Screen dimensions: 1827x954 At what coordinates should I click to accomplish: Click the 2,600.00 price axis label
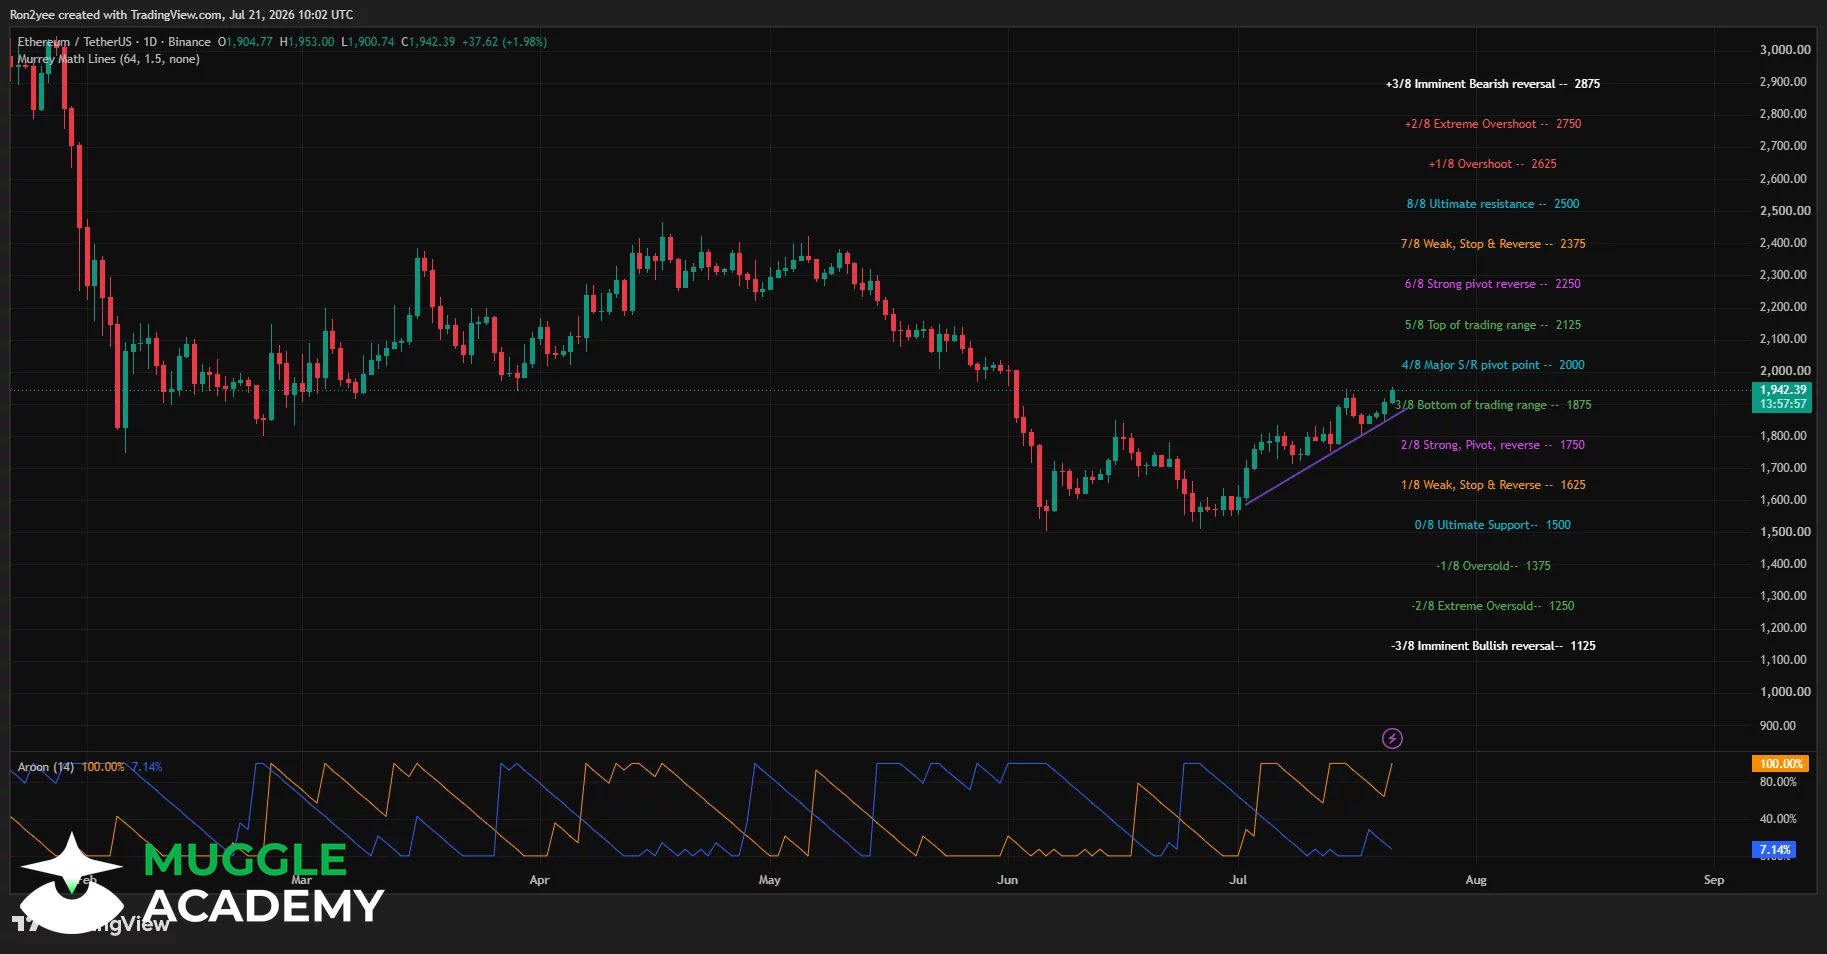[x=1785, y=178]
